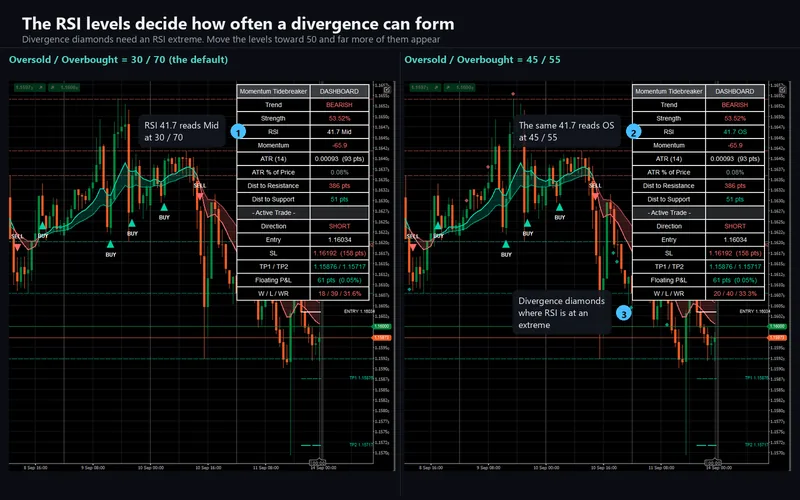Click the '51 pts' support distance in the 45/55 dashboard
This screenshot has width=800, height=500.
pyautogui.click(x=735, y=199)
